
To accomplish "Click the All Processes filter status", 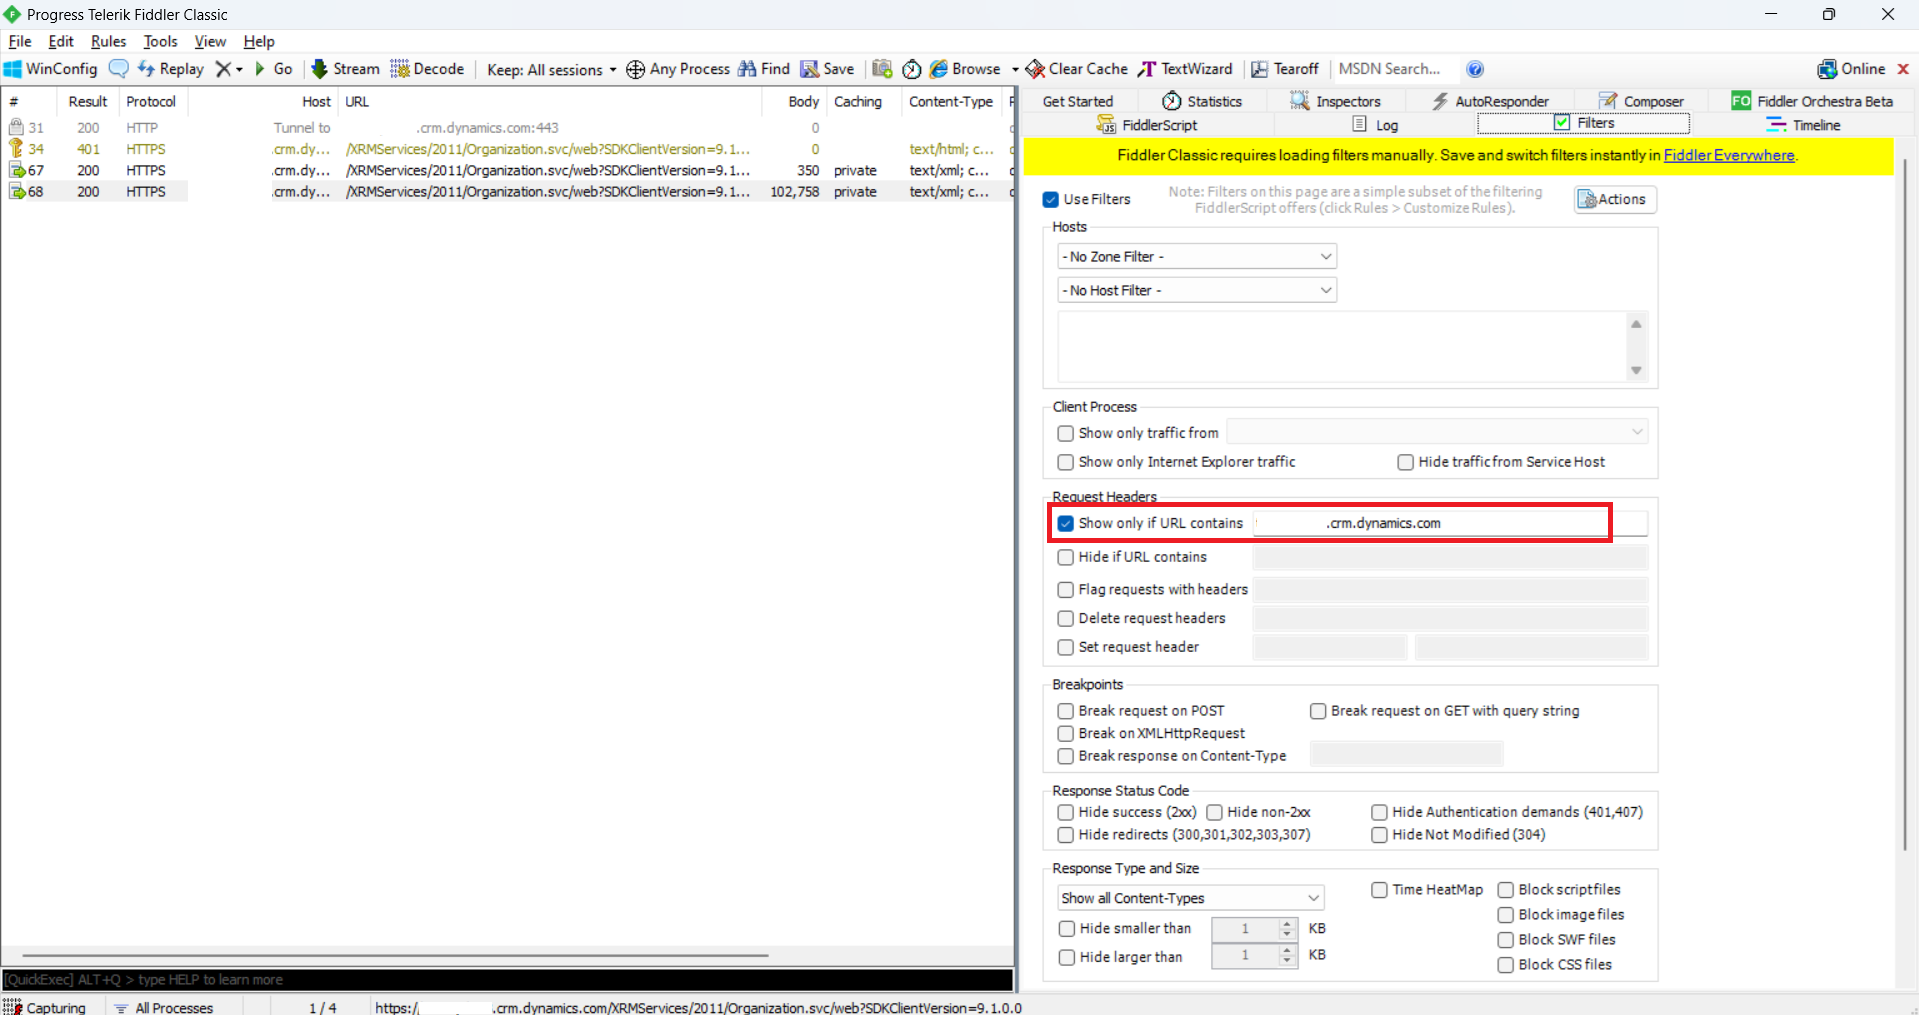I will click(164, 1007).
